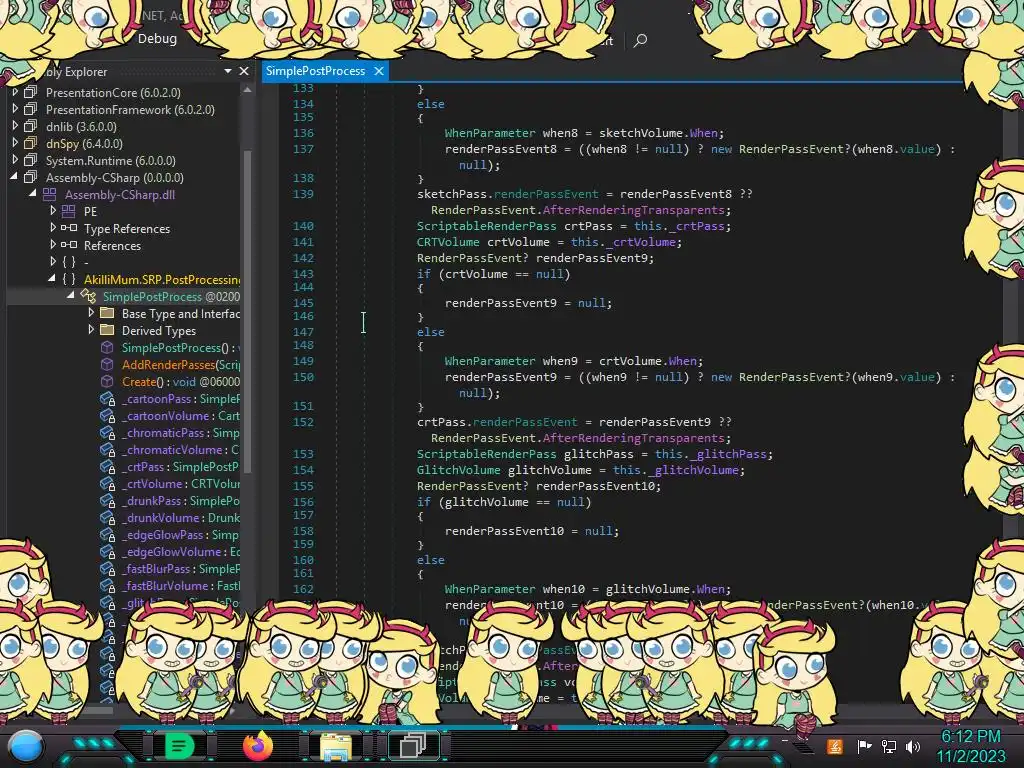The image size is (1024, 768).
Task: Click AfterRenderingTransparents link on line 139
Action: tap(633, 210)
